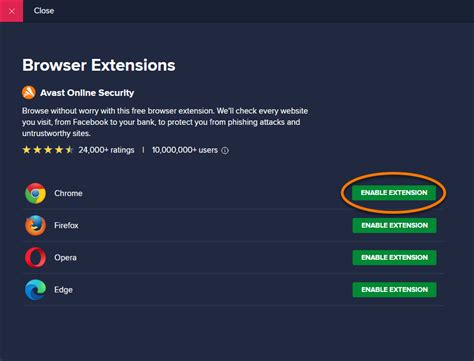474x361 pixels.
Task: Click the "24,000+ ratings" text
Action: tap(106, 150)
